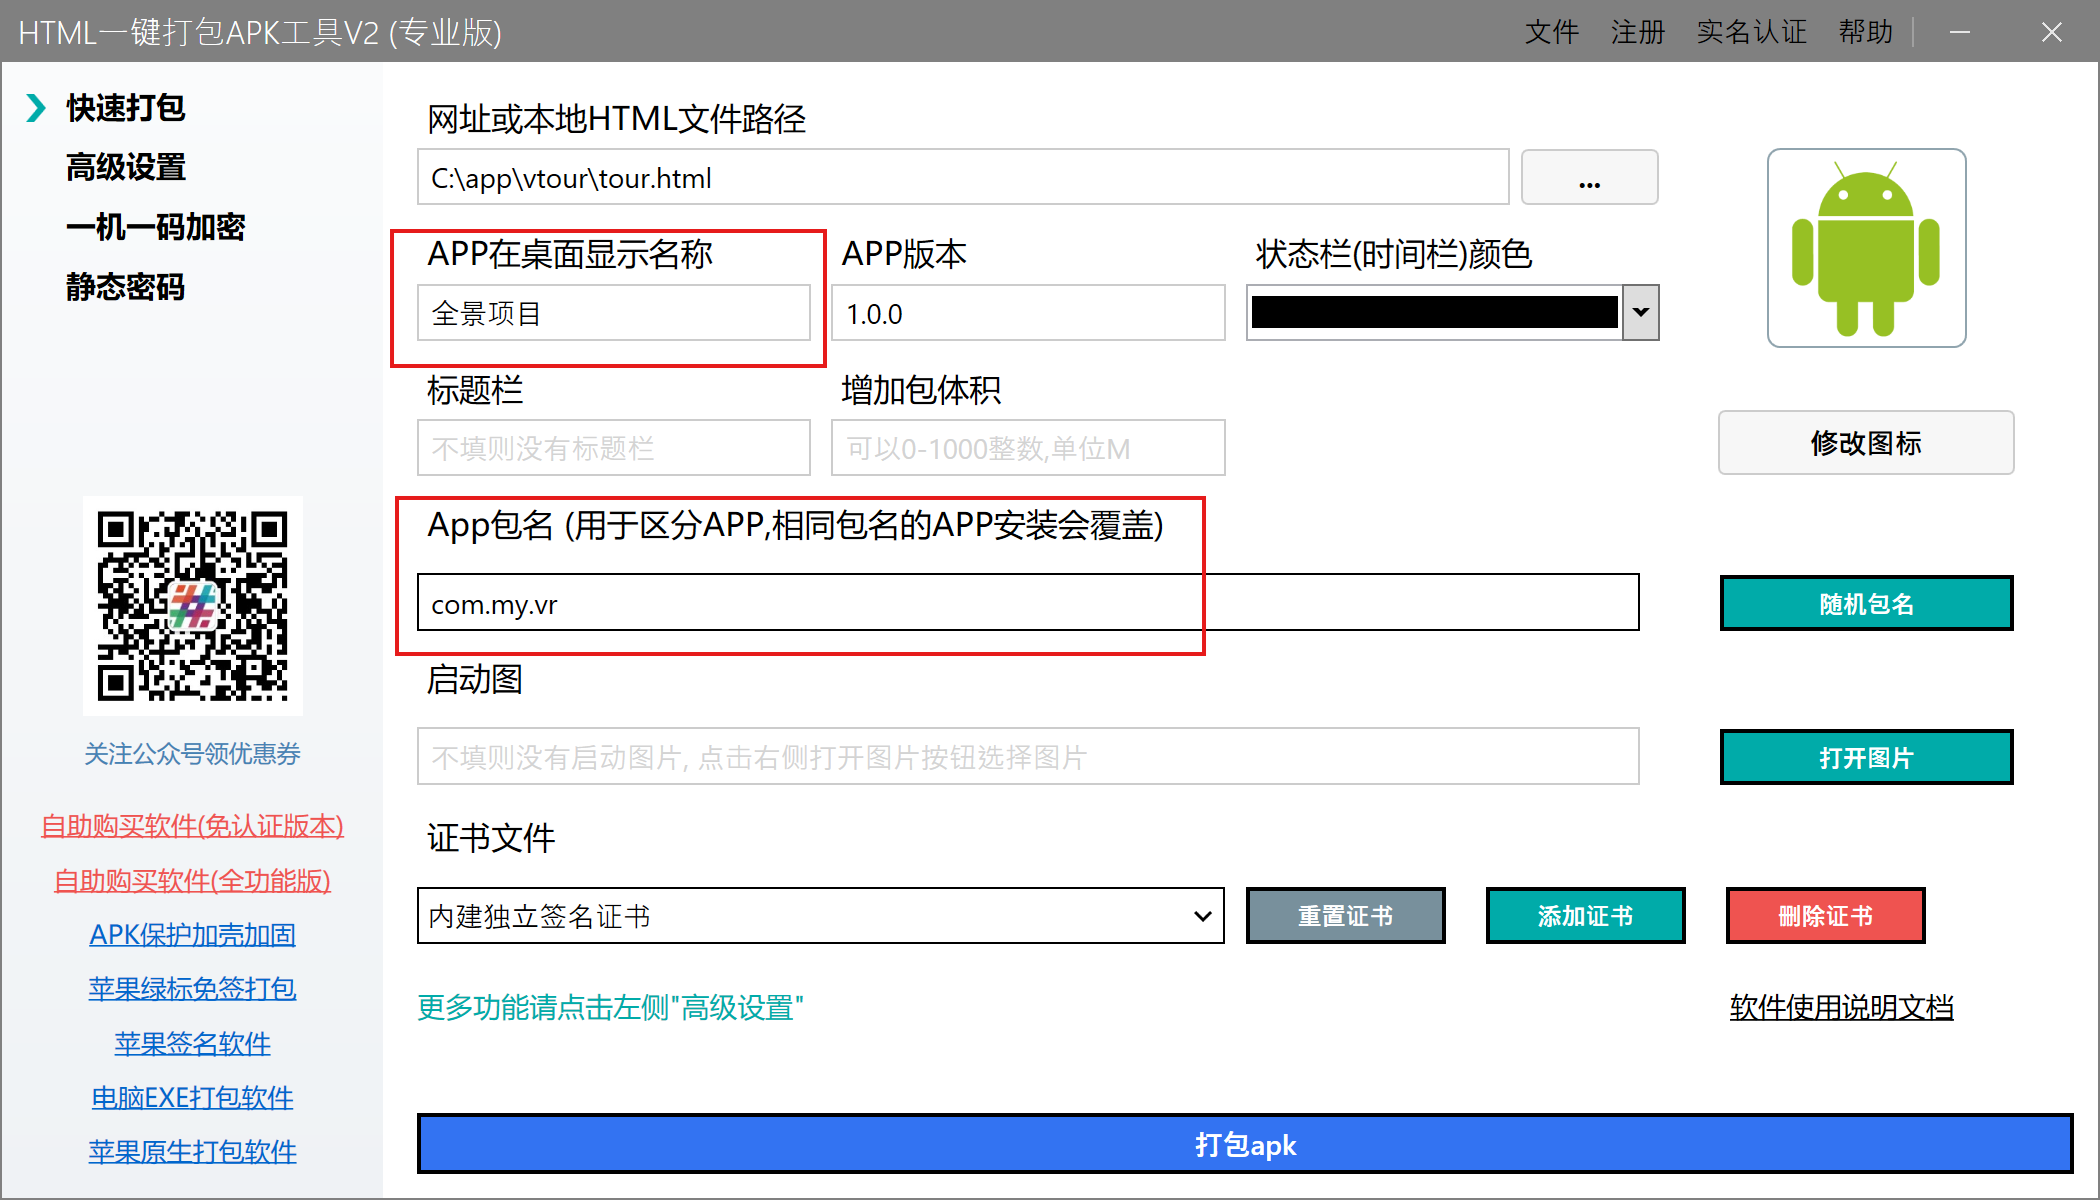Select 静态密码 in the sidebar
The width and height of the screenshot is (2100, 1200).
[x=124, y=287]
